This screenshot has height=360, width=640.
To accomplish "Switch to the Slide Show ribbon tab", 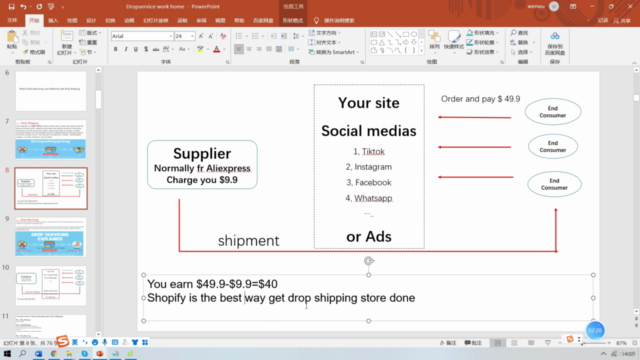I will [156, 20].
